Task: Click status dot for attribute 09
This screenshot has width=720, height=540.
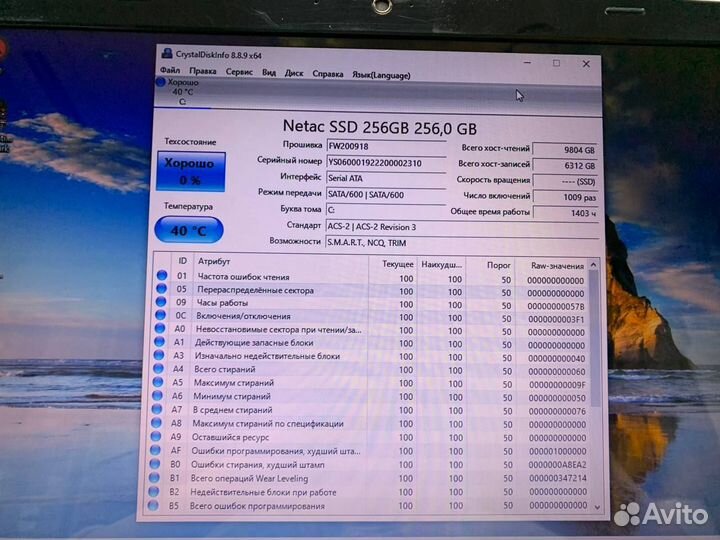Action: (x=161, y=302)
